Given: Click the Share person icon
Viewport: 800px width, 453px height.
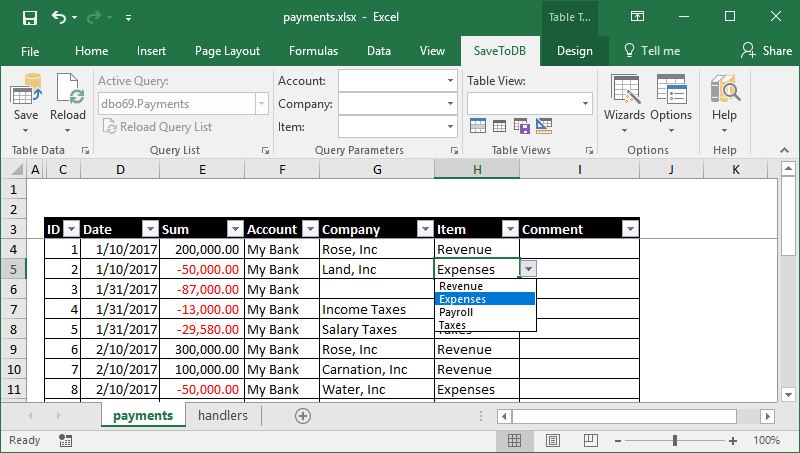Looking at the screenshot, I should click(748, 51).
